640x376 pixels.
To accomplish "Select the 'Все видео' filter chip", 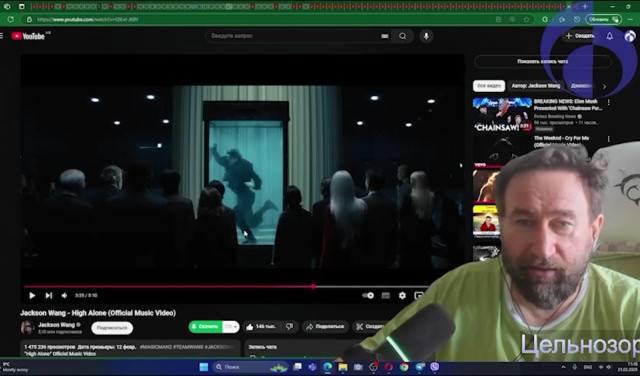I will (489, 86).
